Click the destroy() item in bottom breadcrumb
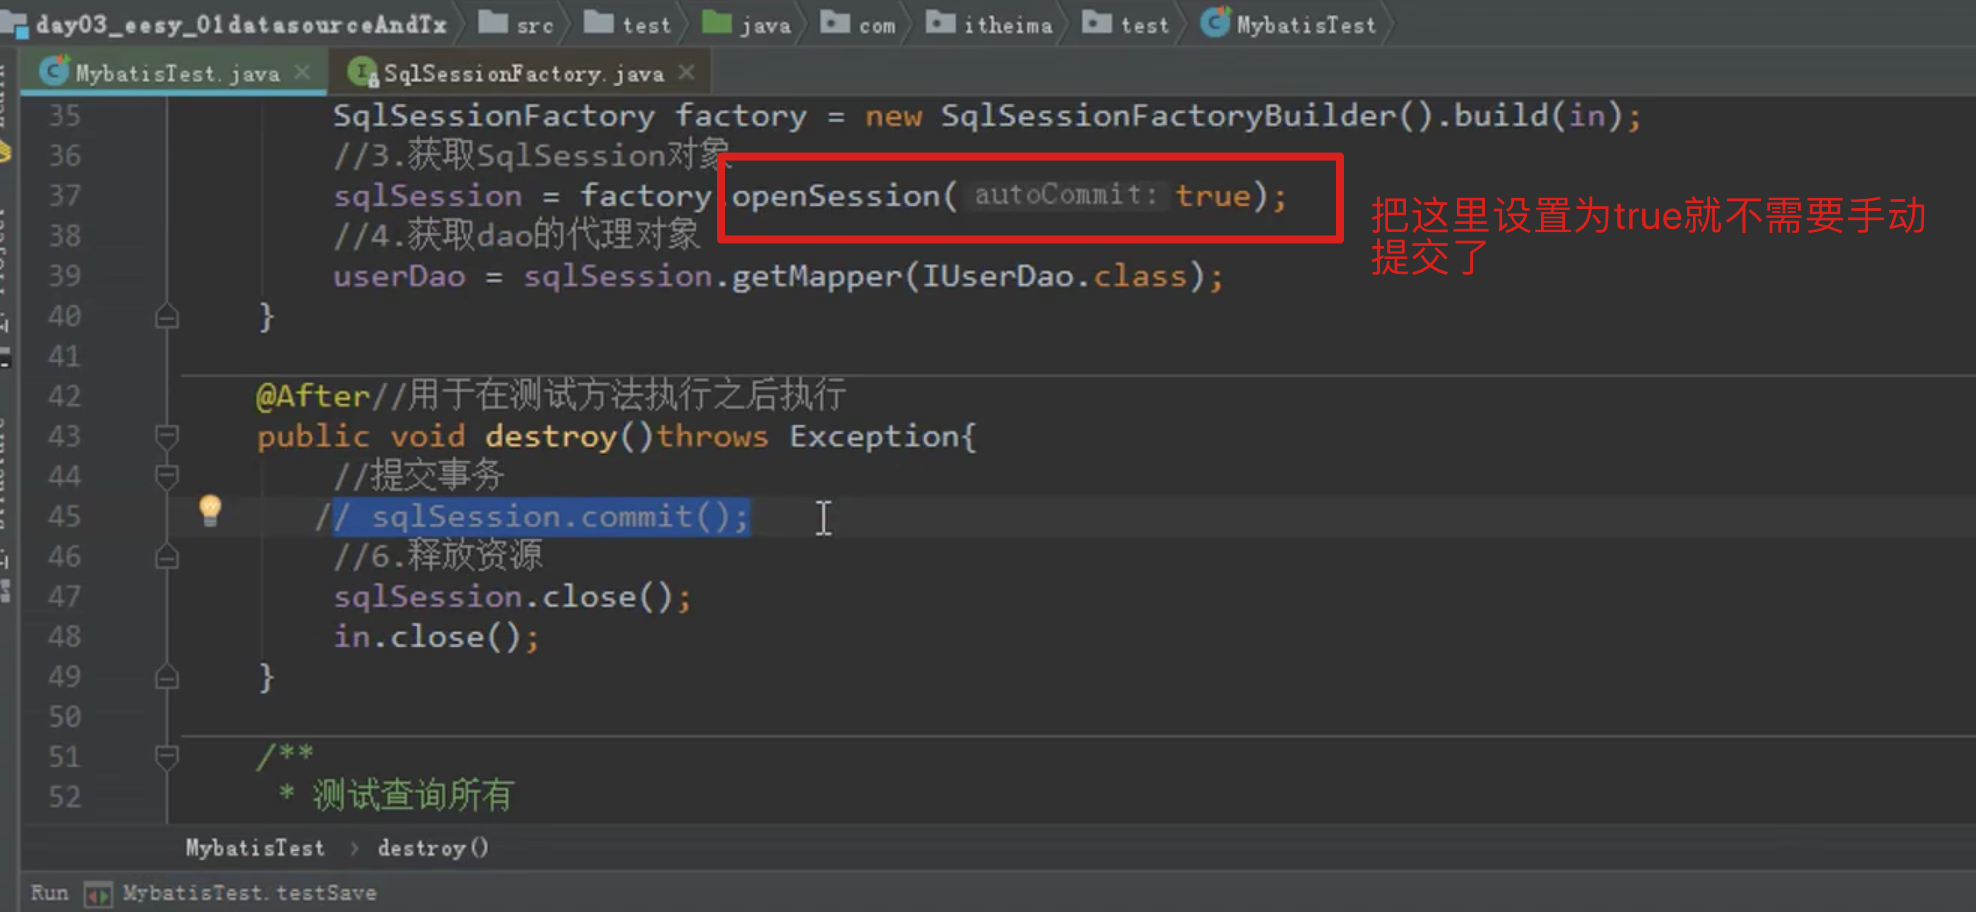This screenshot has width=1976, height=912. pos(433,848)
